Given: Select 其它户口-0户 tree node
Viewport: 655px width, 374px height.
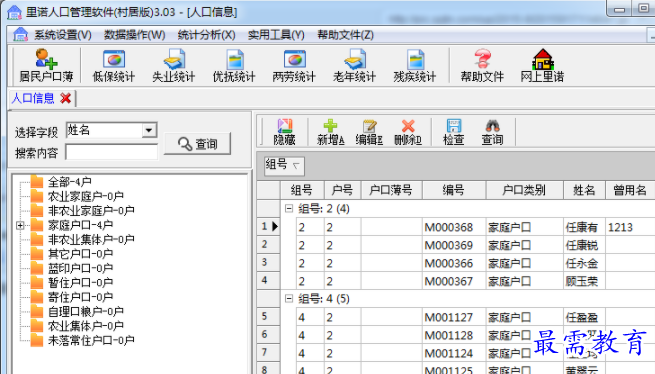Looking at the screenshot, I should 80,254.
